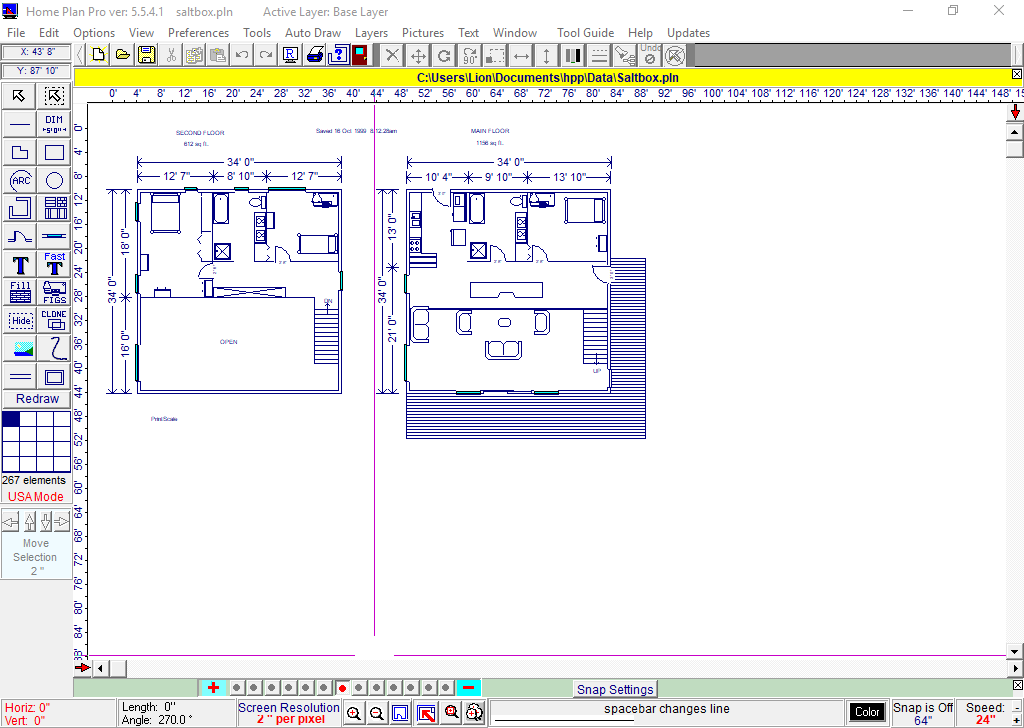Open the File menu
The width and height of the screenshot is (1024, 728).
[x=16, y=33]
